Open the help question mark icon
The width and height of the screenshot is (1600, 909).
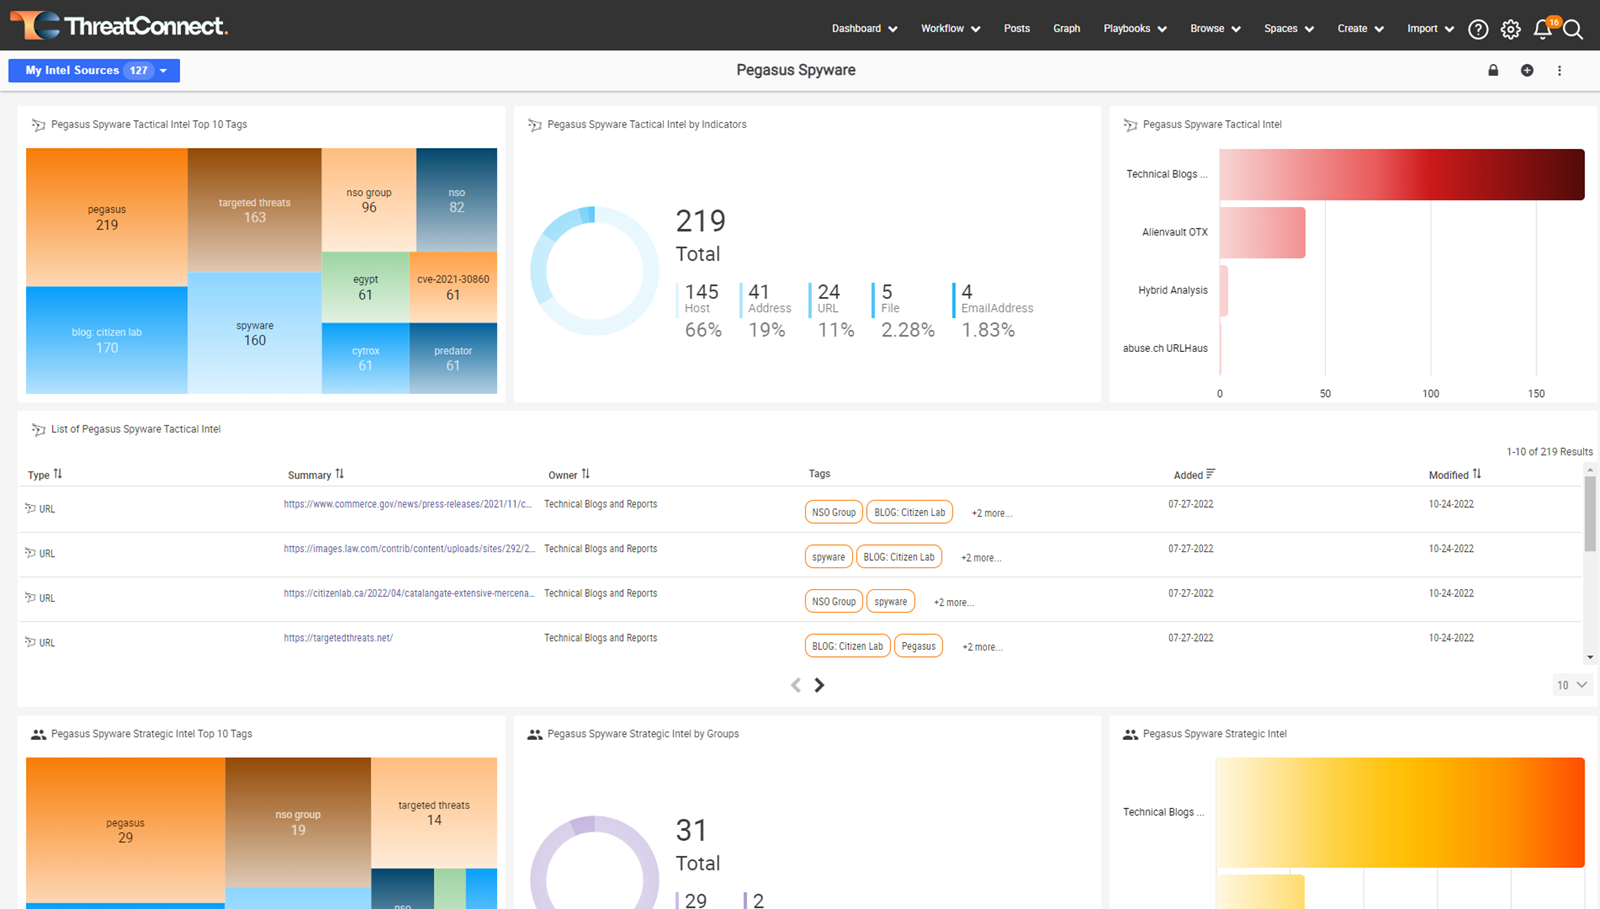pyautogui.click(x=1478, y=29)
